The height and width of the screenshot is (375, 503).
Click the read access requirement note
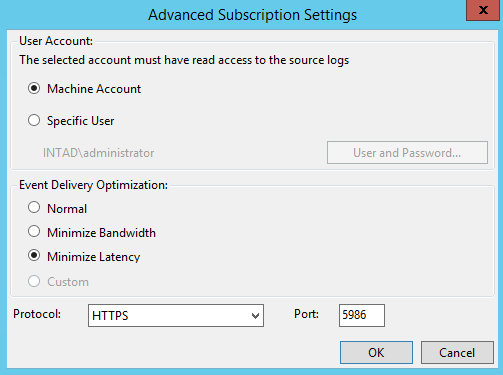pos(184,60)
